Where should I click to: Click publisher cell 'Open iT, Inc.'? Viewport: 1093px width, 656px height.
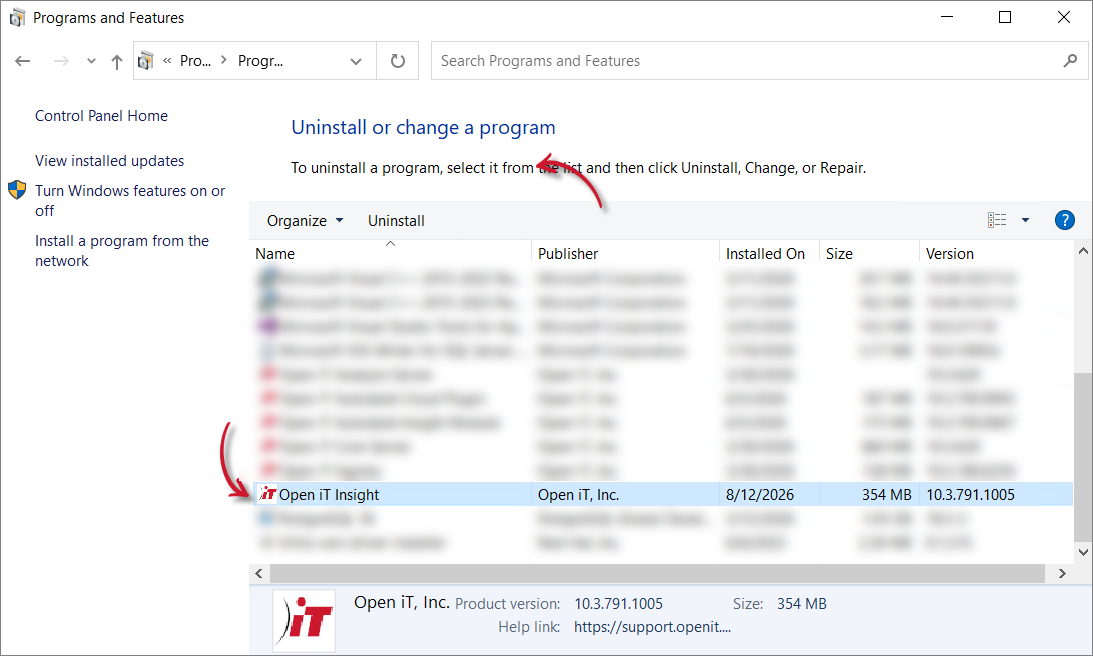point(579,495)
